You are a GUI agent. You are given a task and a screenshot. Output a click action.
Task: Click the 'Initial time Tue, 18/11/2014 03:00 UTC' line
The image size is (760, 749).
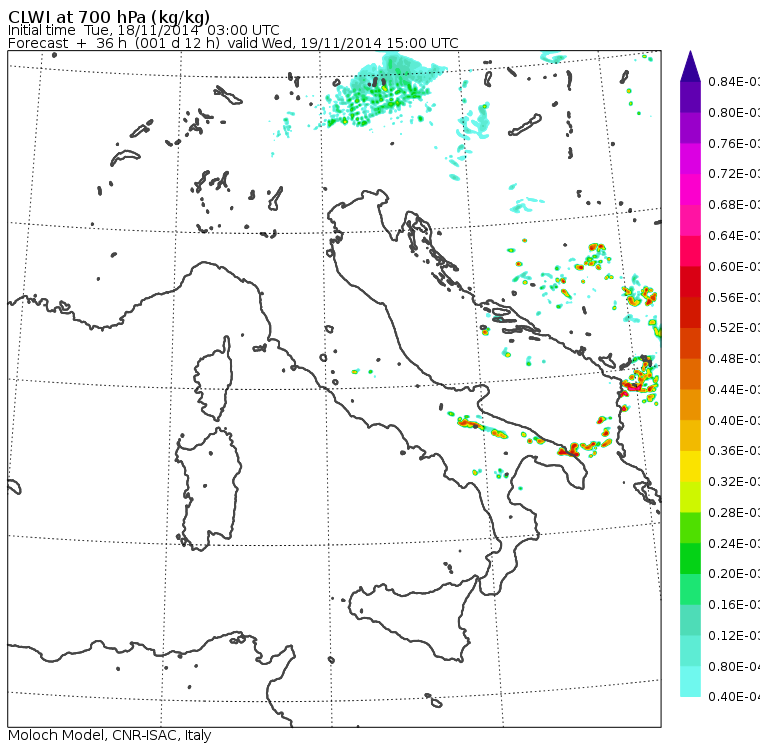point(143,30)
